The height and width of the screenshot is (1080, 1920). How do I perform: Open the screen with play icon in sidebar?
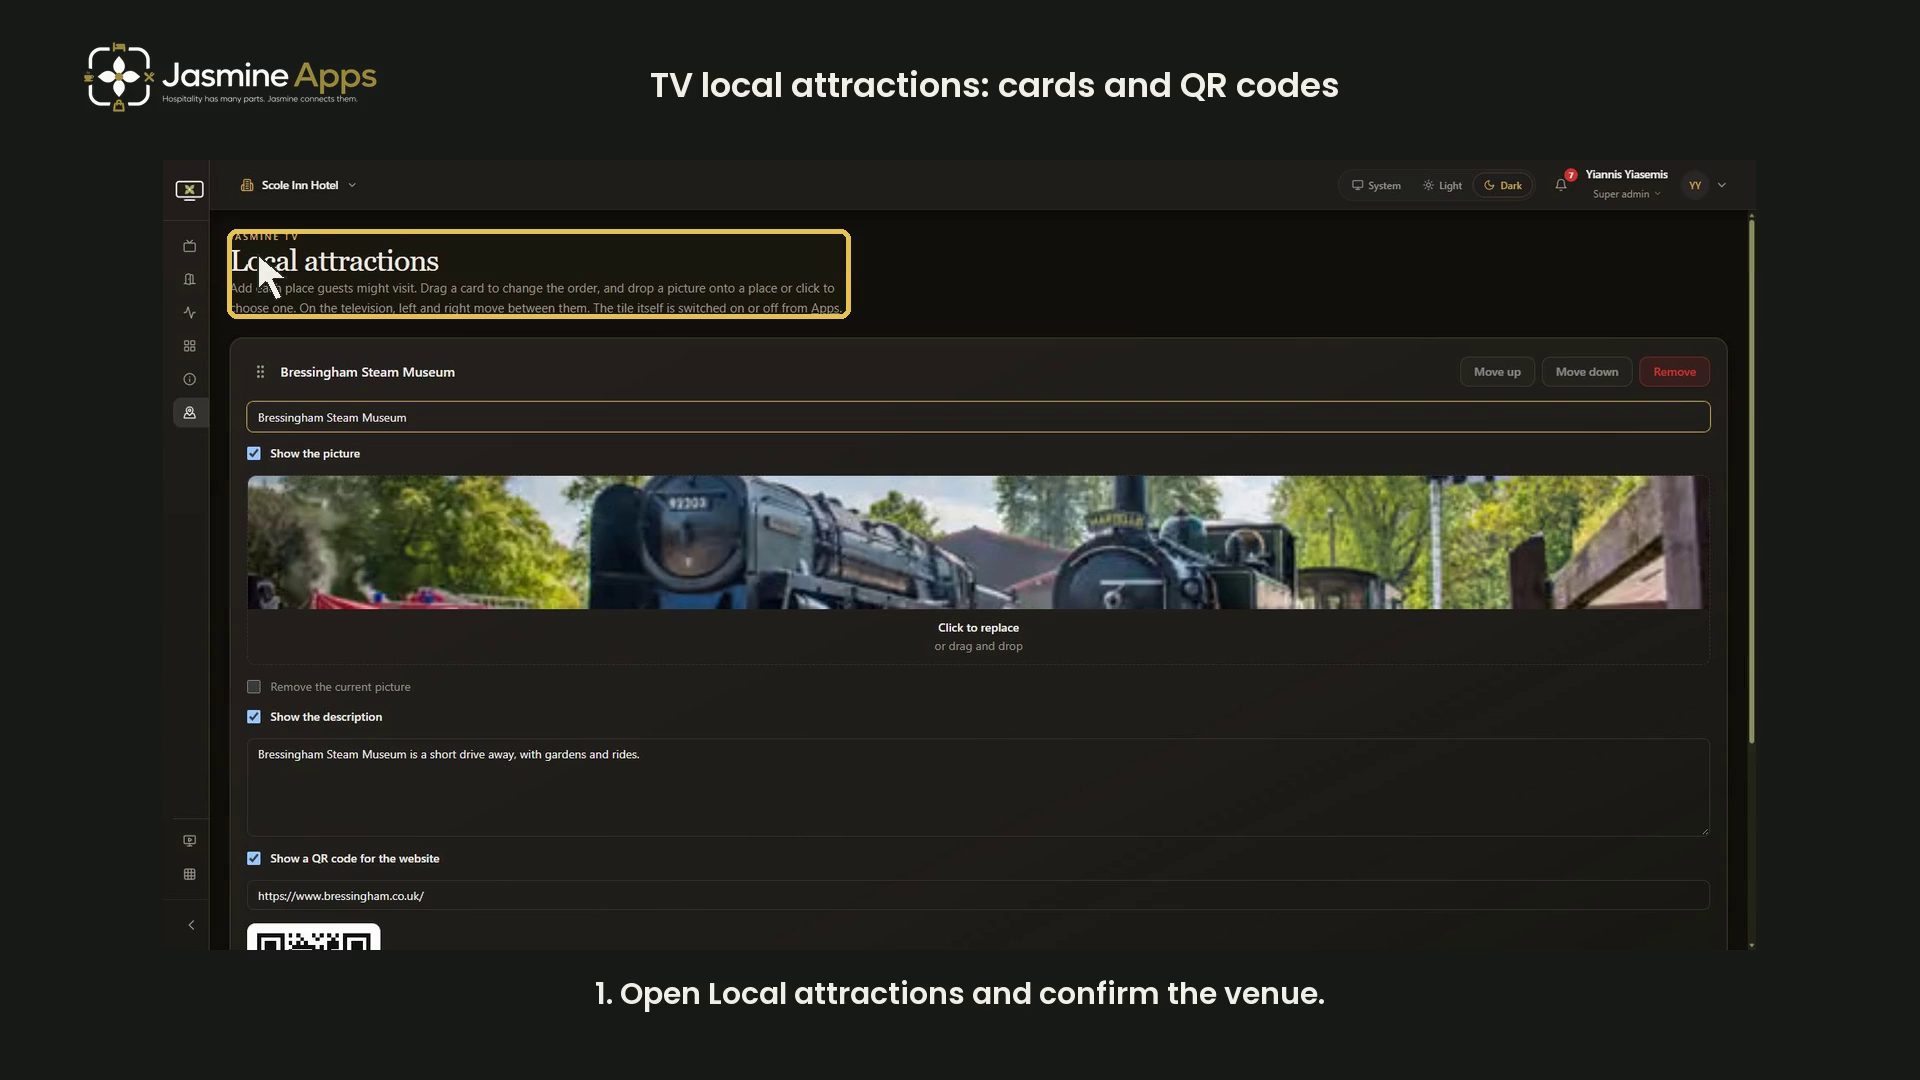(189, 841)
